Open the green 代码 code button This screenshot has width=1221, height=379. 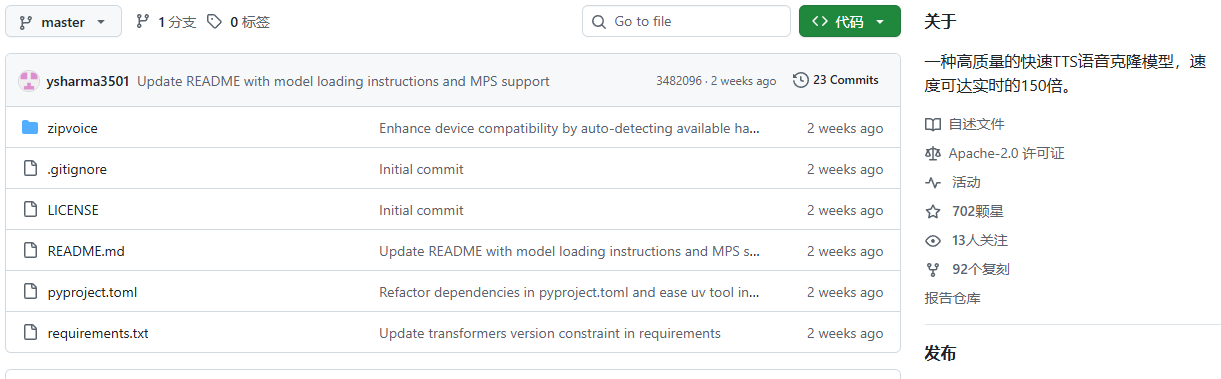coord(850,21)
